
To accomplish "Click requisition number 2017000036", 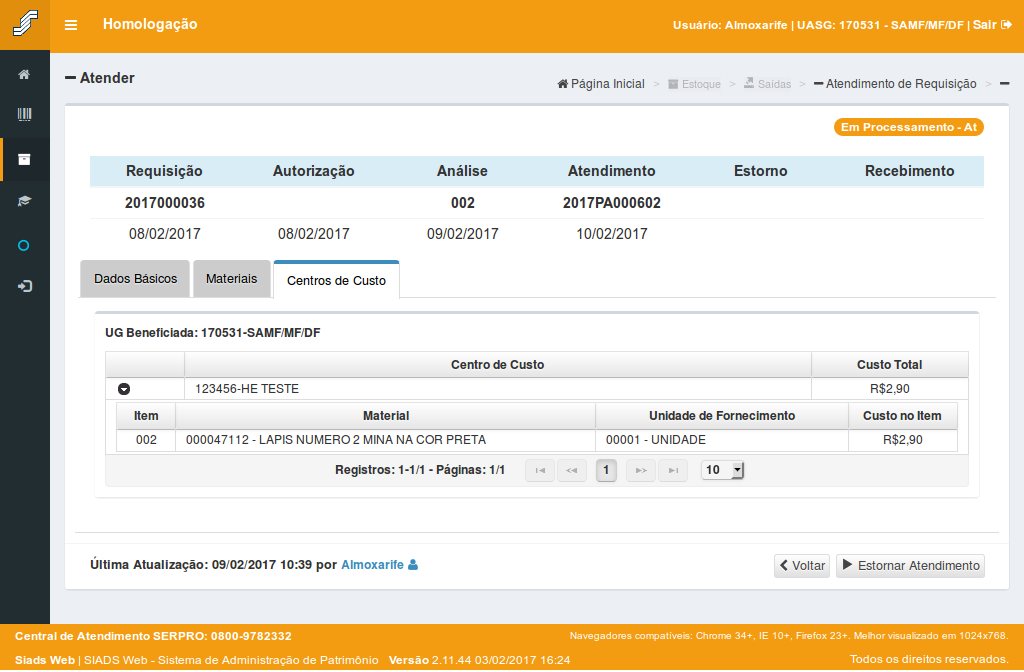I will point(165,203).
